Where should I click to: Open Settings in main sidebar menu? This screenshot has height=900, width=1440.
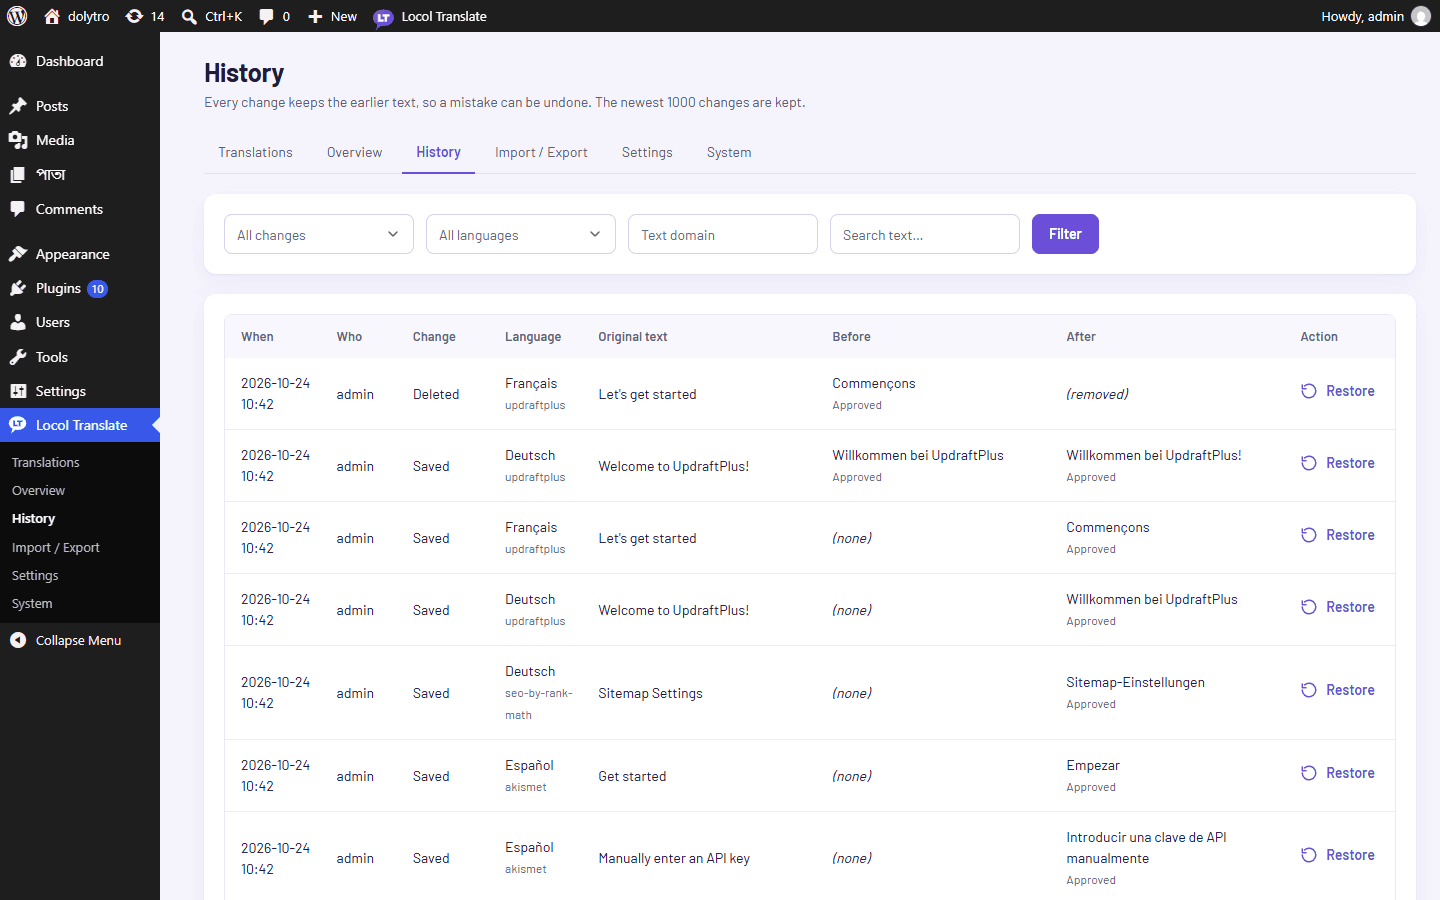80,391
